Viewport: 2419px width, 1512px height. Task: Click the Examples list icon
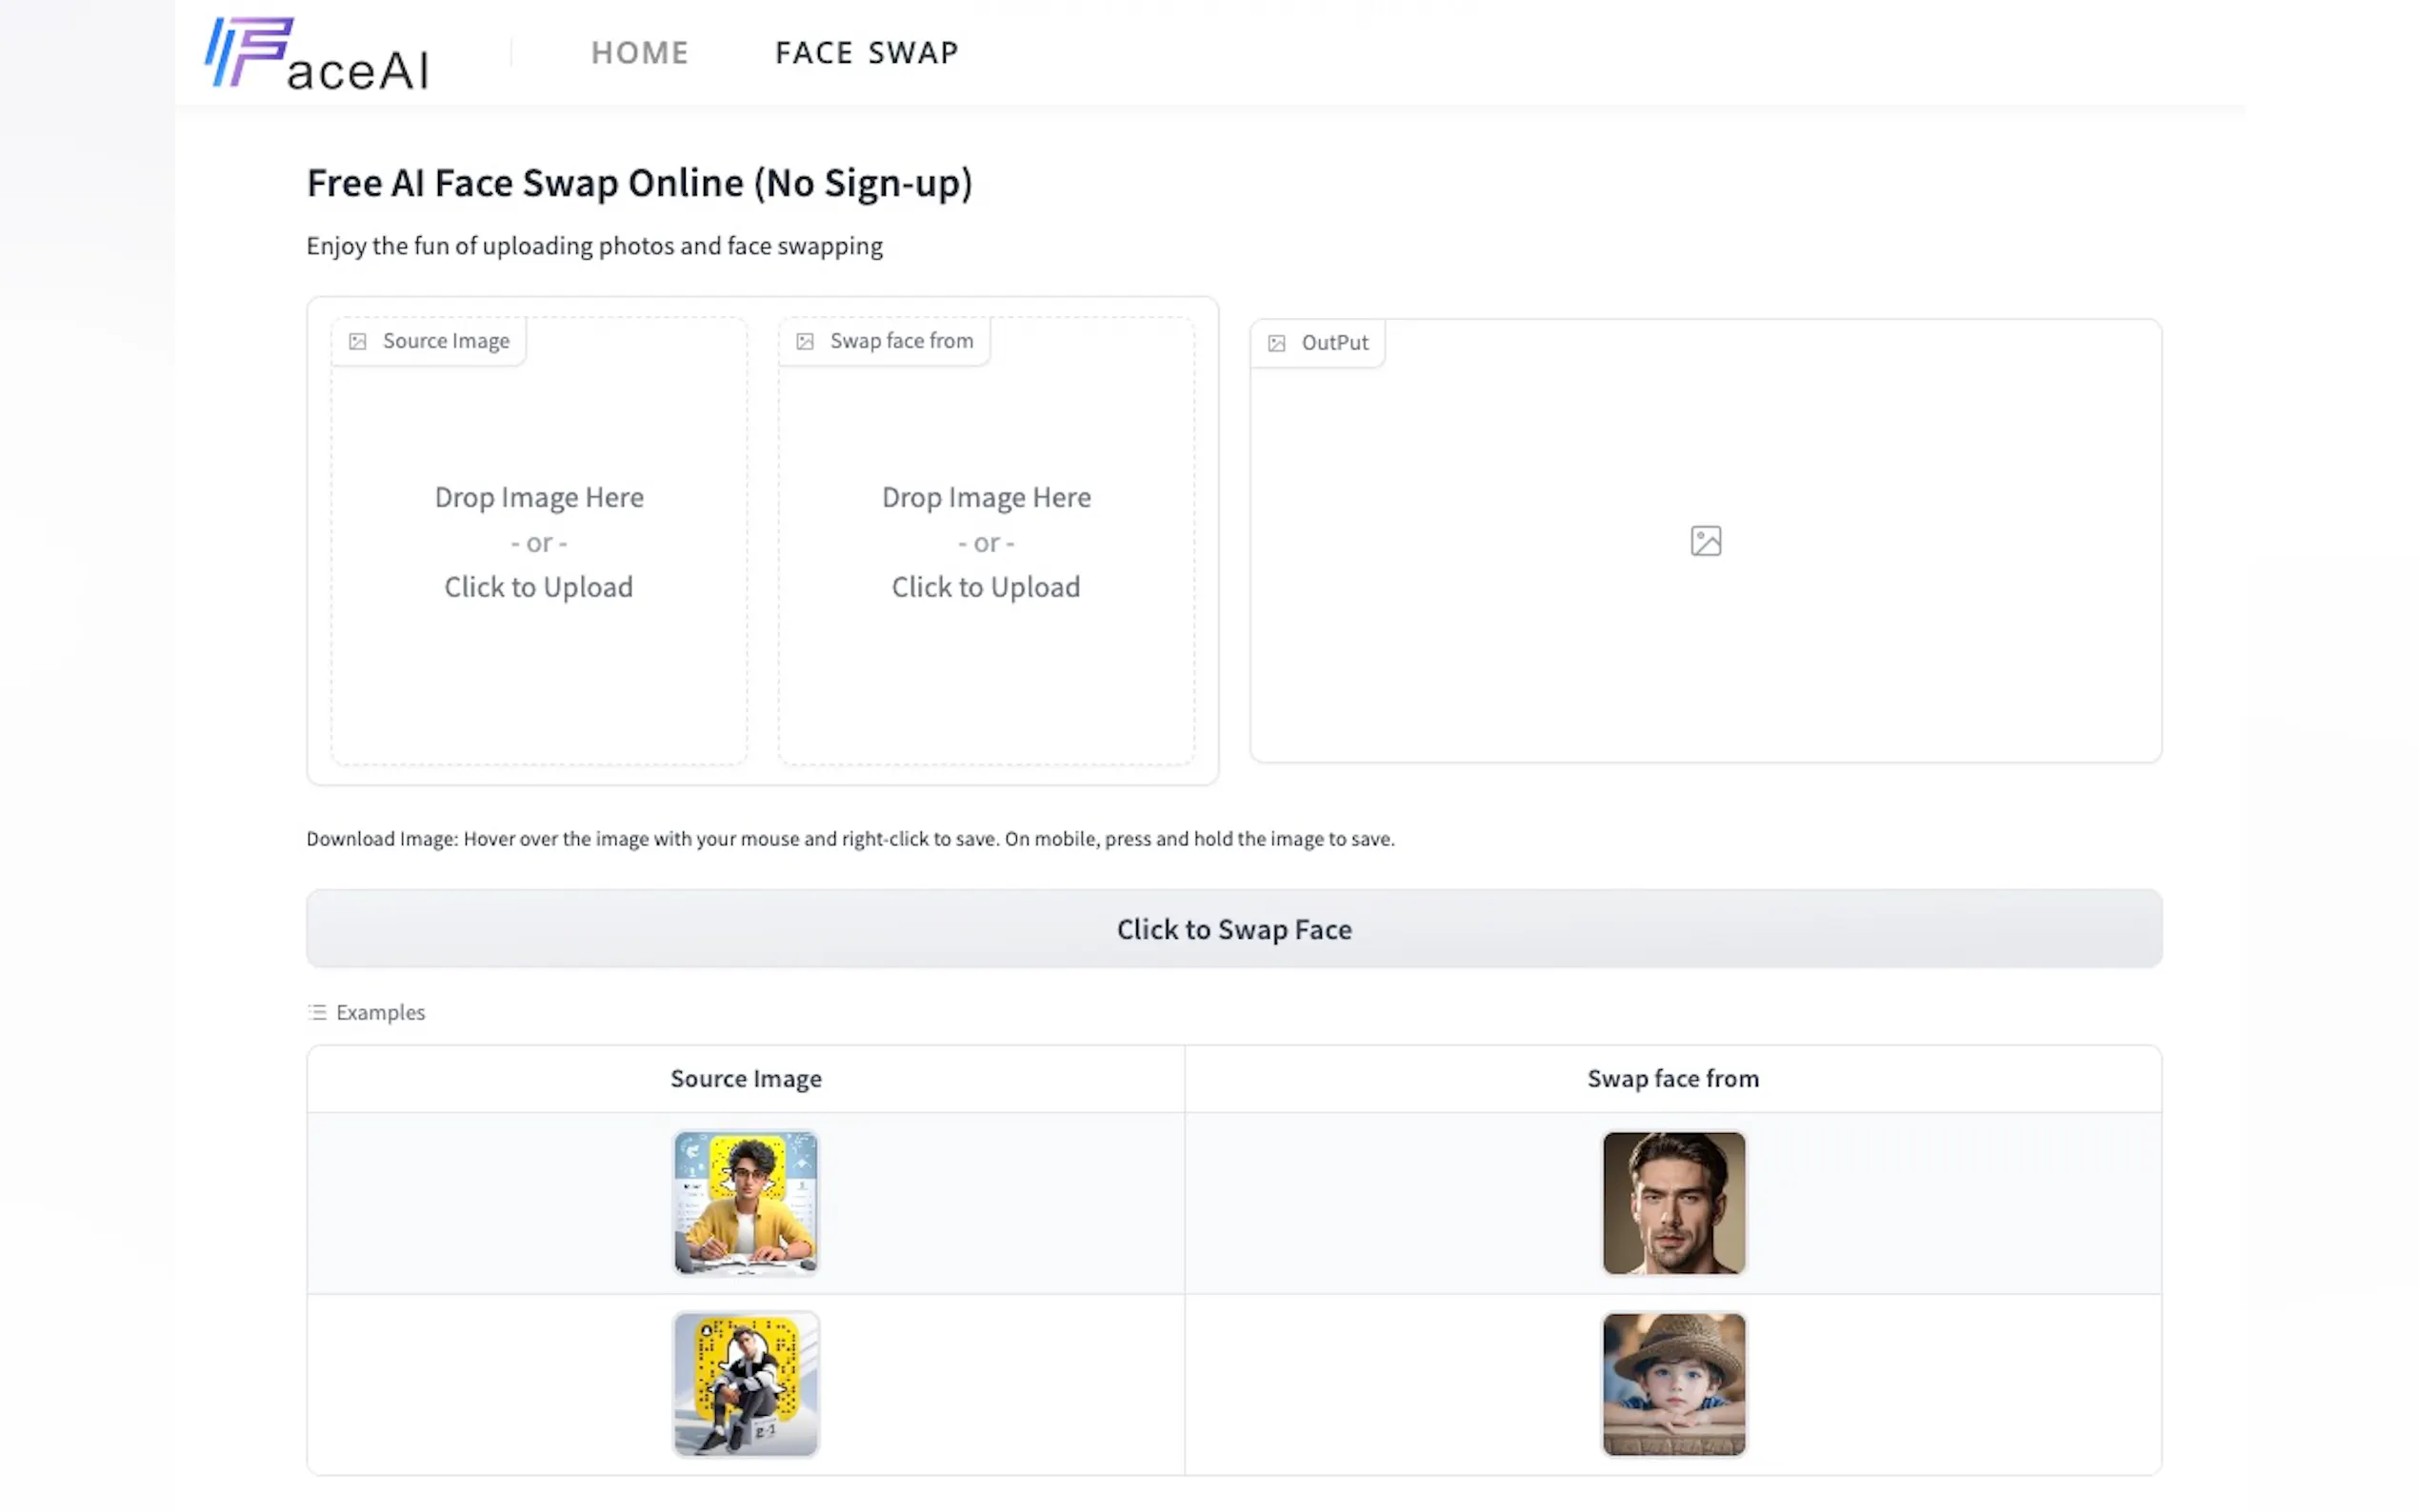pyautogui.click(x=317, y=1012)
